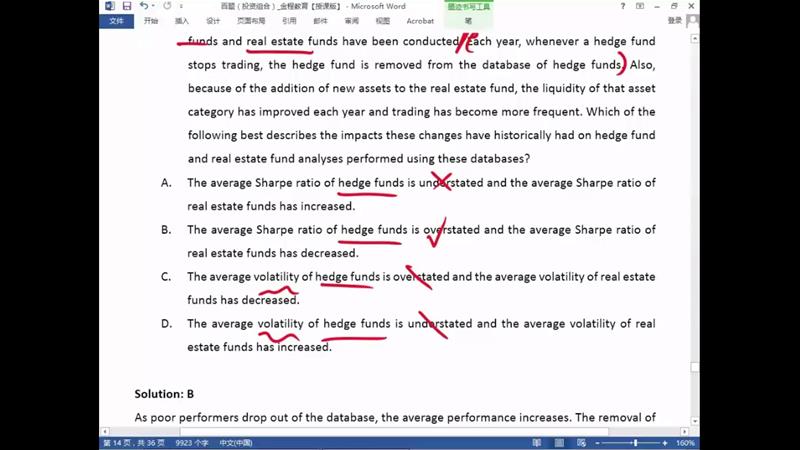Open the 文件 (File) menu tab
This screenshot has width=800, height=450.
pos(117,20)
